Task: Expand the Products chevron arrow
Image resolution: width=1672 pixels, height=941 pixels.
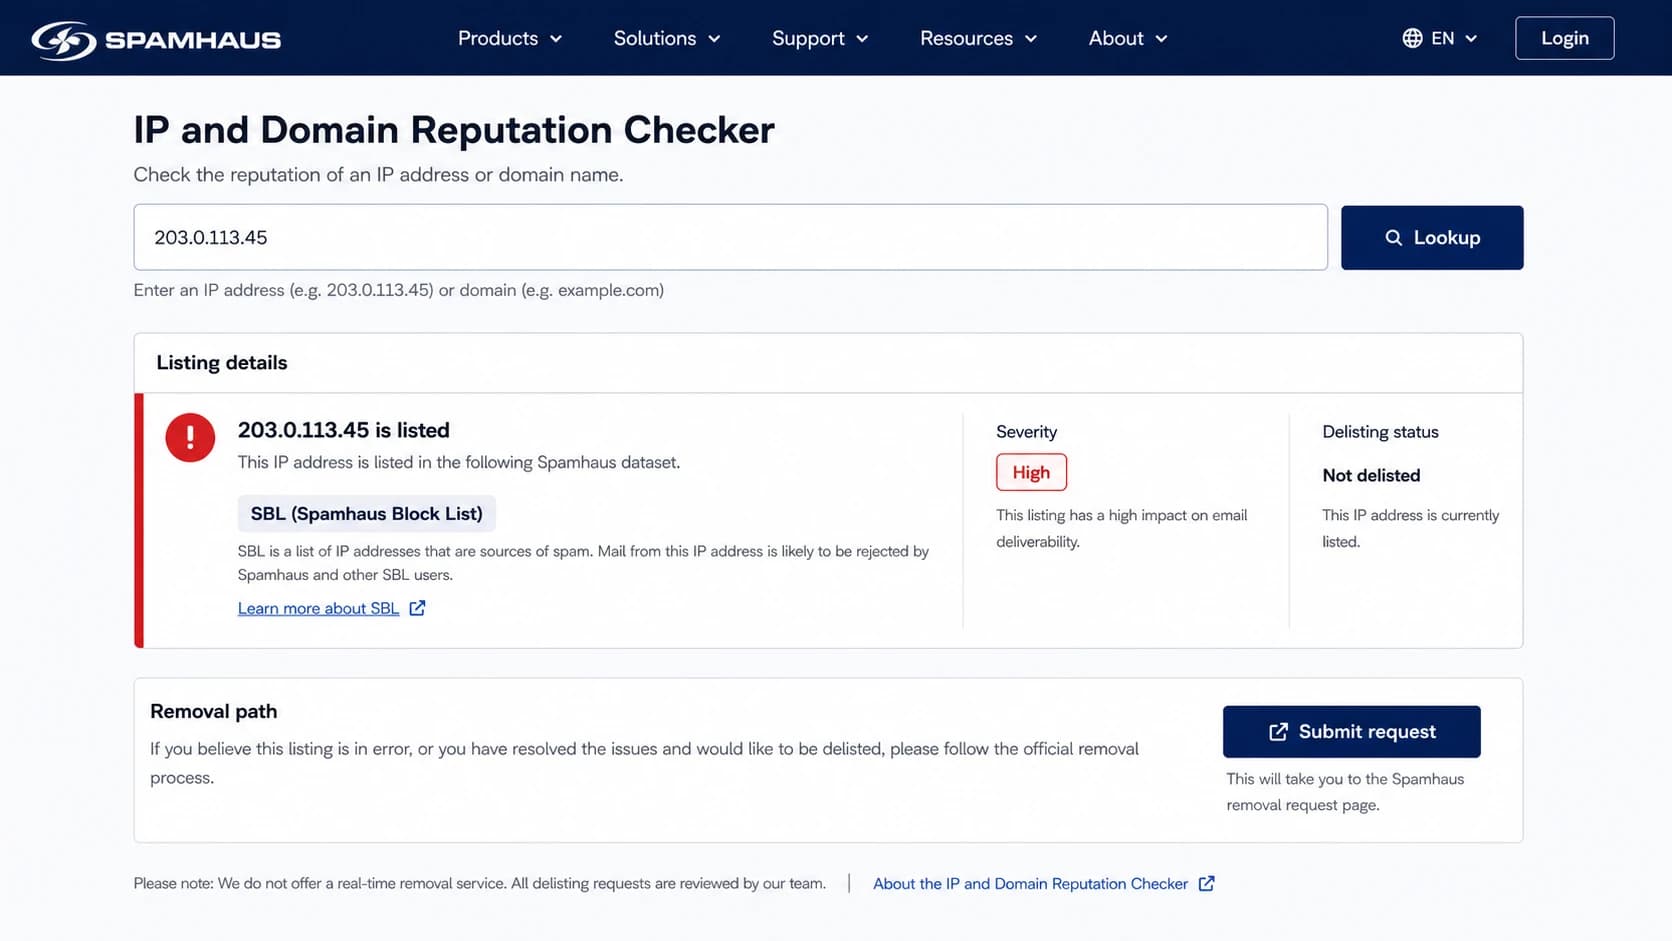Action: (556, 39)
